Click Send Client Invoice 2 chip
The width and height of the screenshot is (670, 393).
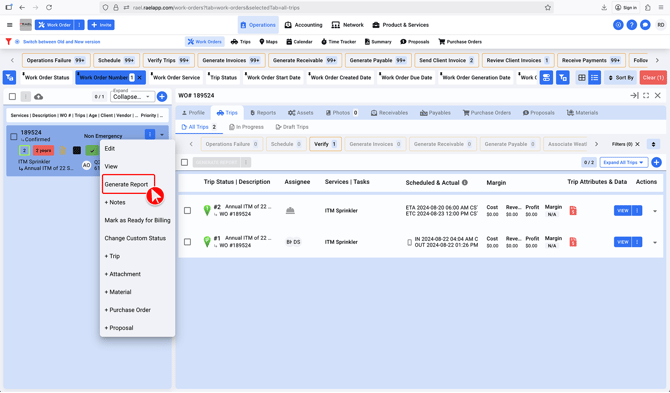tap(446, 60)
